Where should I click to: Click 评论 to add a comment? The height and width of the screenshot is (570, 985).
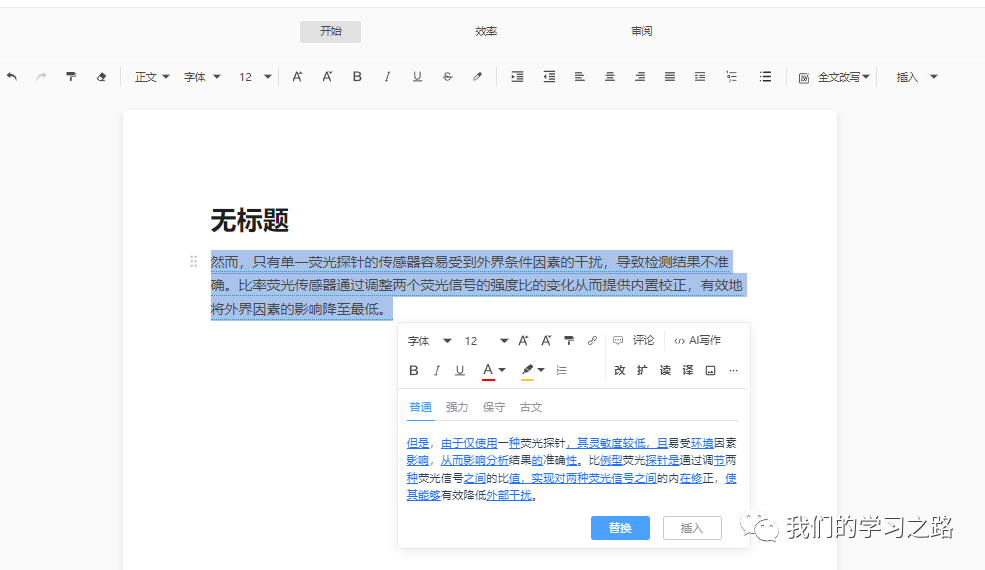634,340
